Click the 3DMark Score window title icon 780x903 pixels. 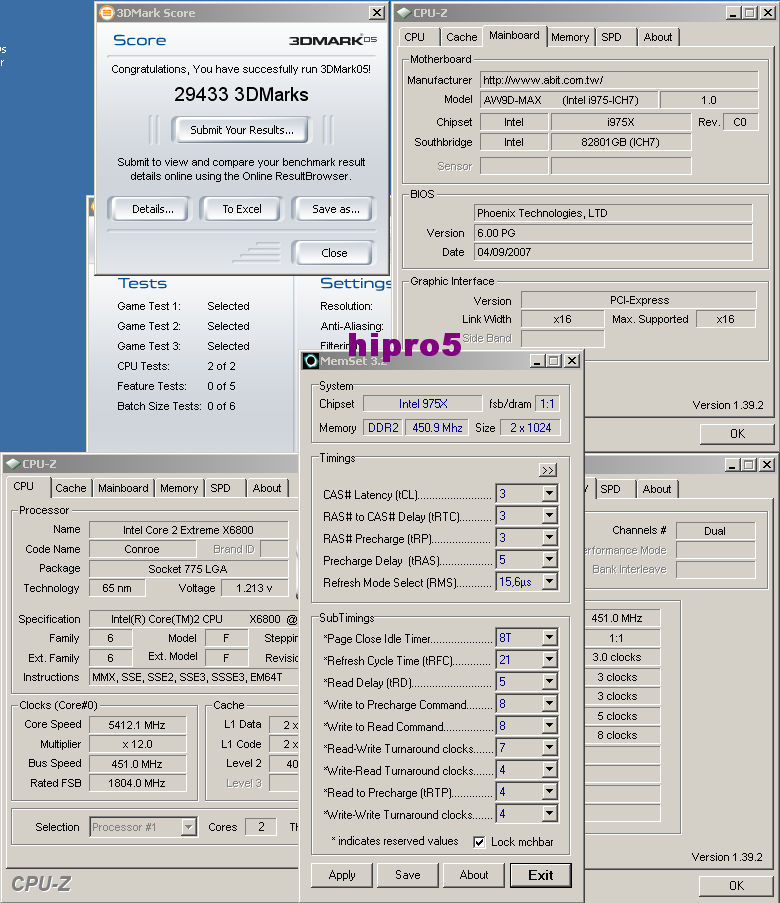[107, 13]
